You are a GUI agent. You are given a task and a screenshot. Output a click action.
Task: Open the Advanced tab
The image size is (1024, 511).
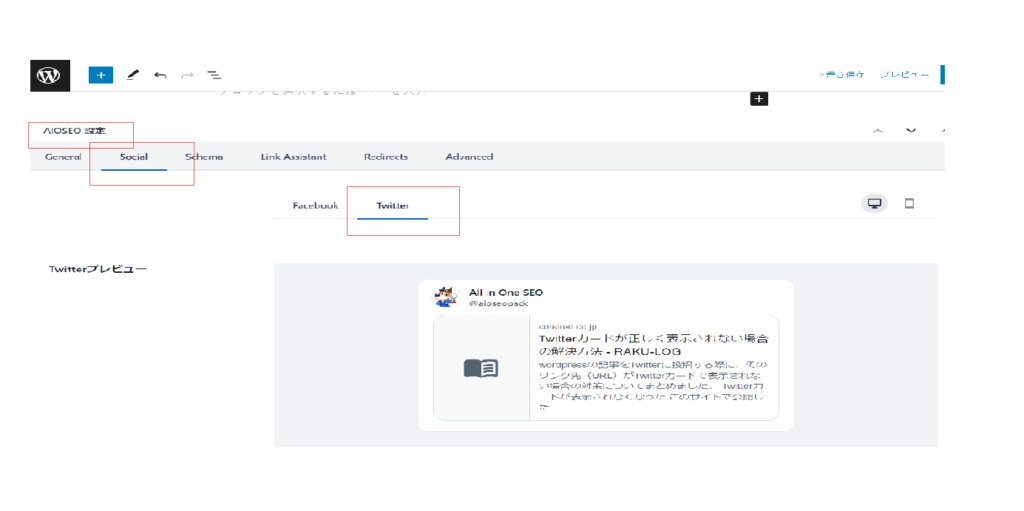469,157
